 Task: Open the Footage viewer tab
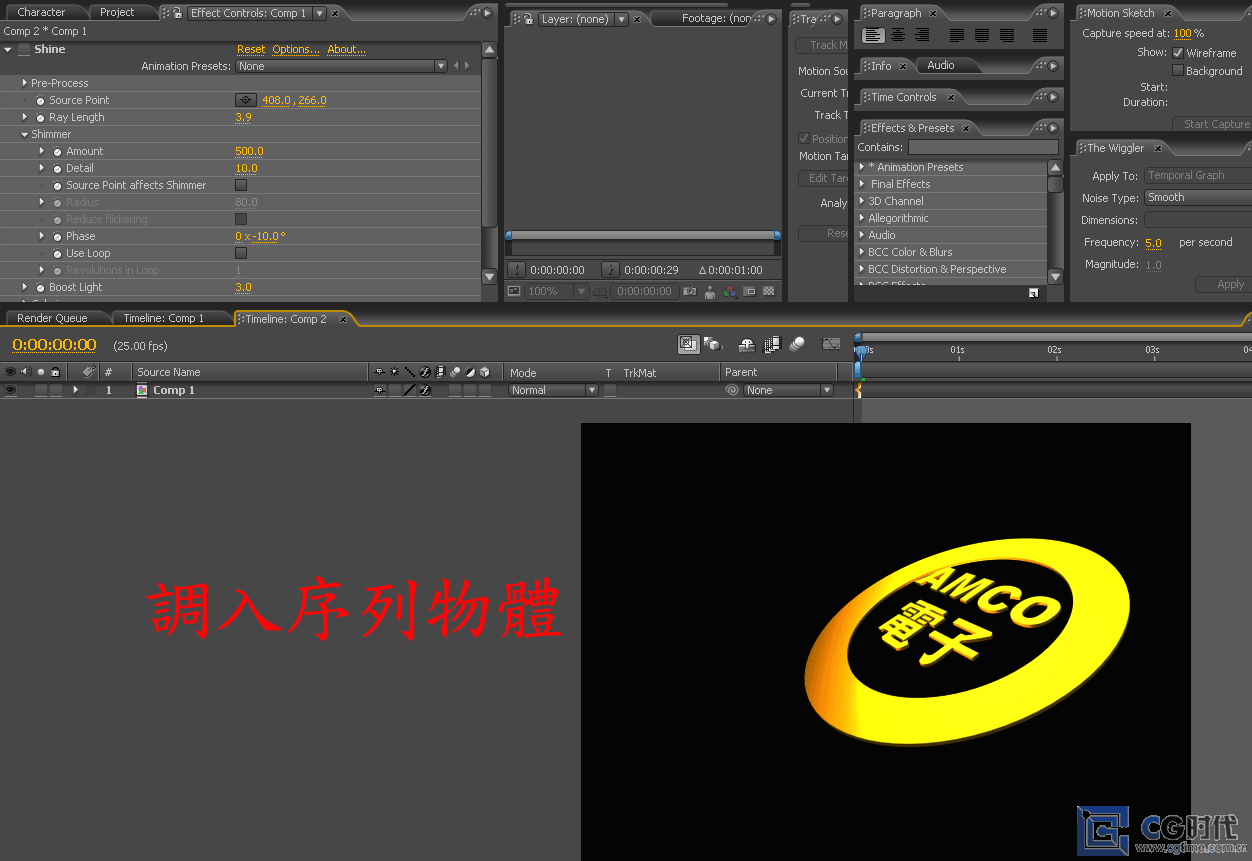[x=716, y=18]
